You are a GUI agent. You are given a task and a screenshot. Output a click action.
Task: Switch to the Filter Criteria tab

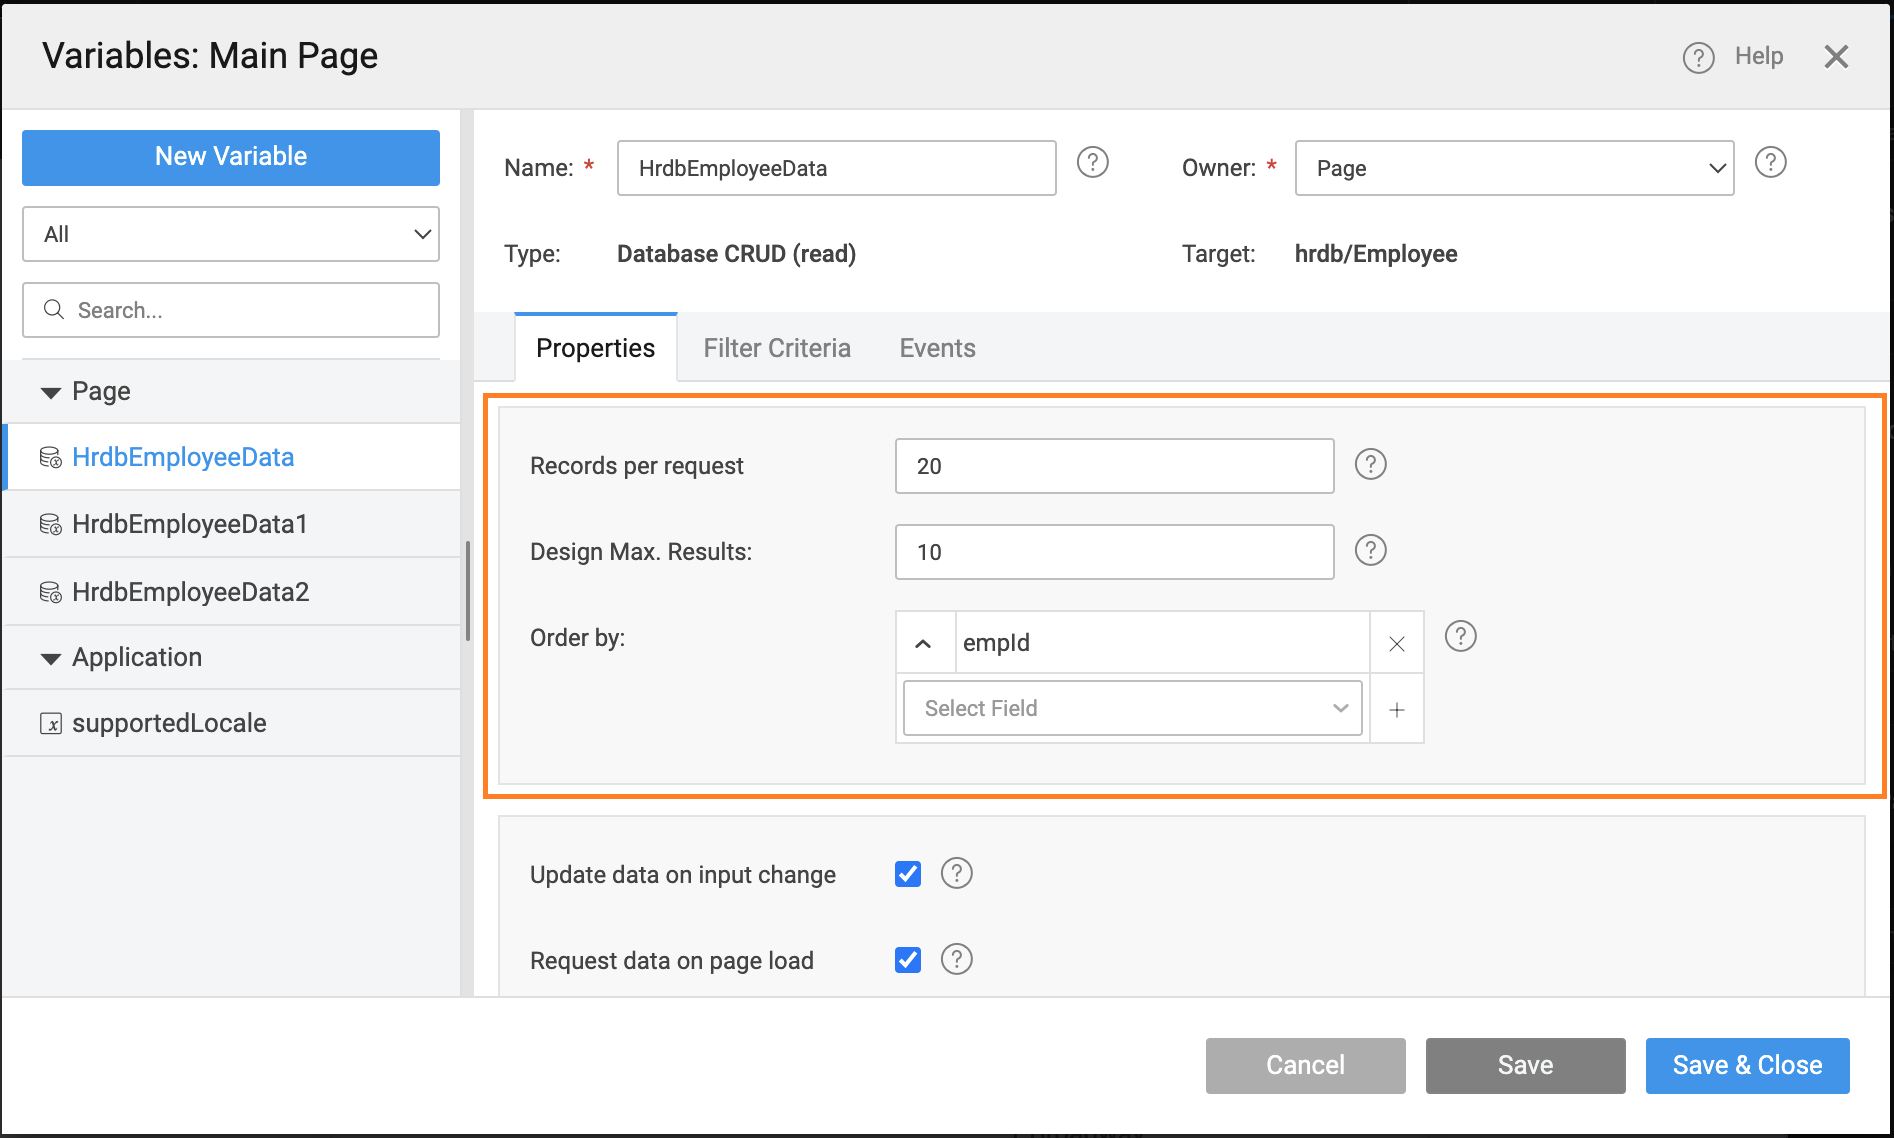[776, 348]
